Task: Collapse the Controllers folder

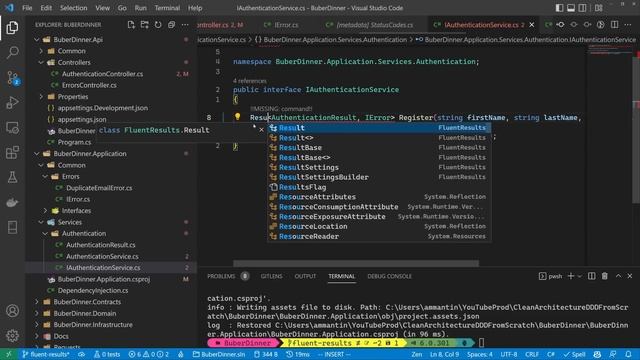Action: [x=41, y=62]
